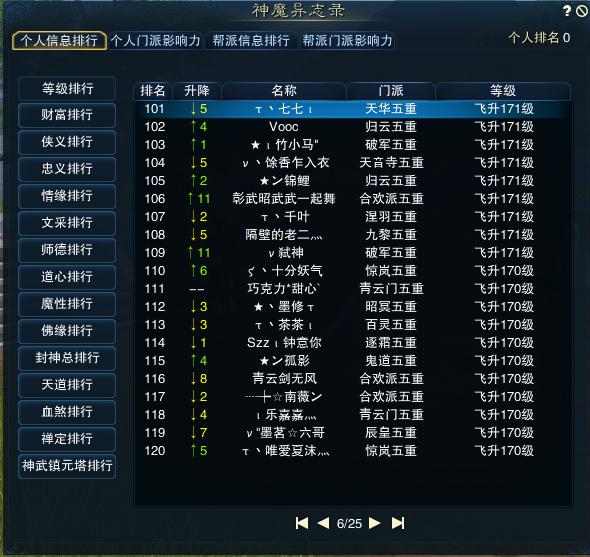Select rank 116 player 青云剑无风 row
The height and width of the screenshot is (557, 590).
pyautogui.click(x=353, y=379)
